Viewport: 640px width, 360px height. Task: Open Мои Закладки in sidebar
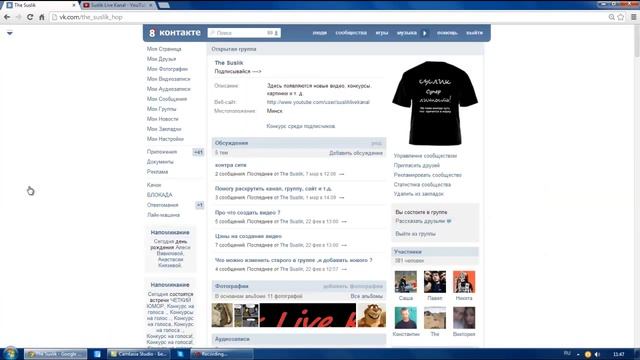tap(164, 129)
